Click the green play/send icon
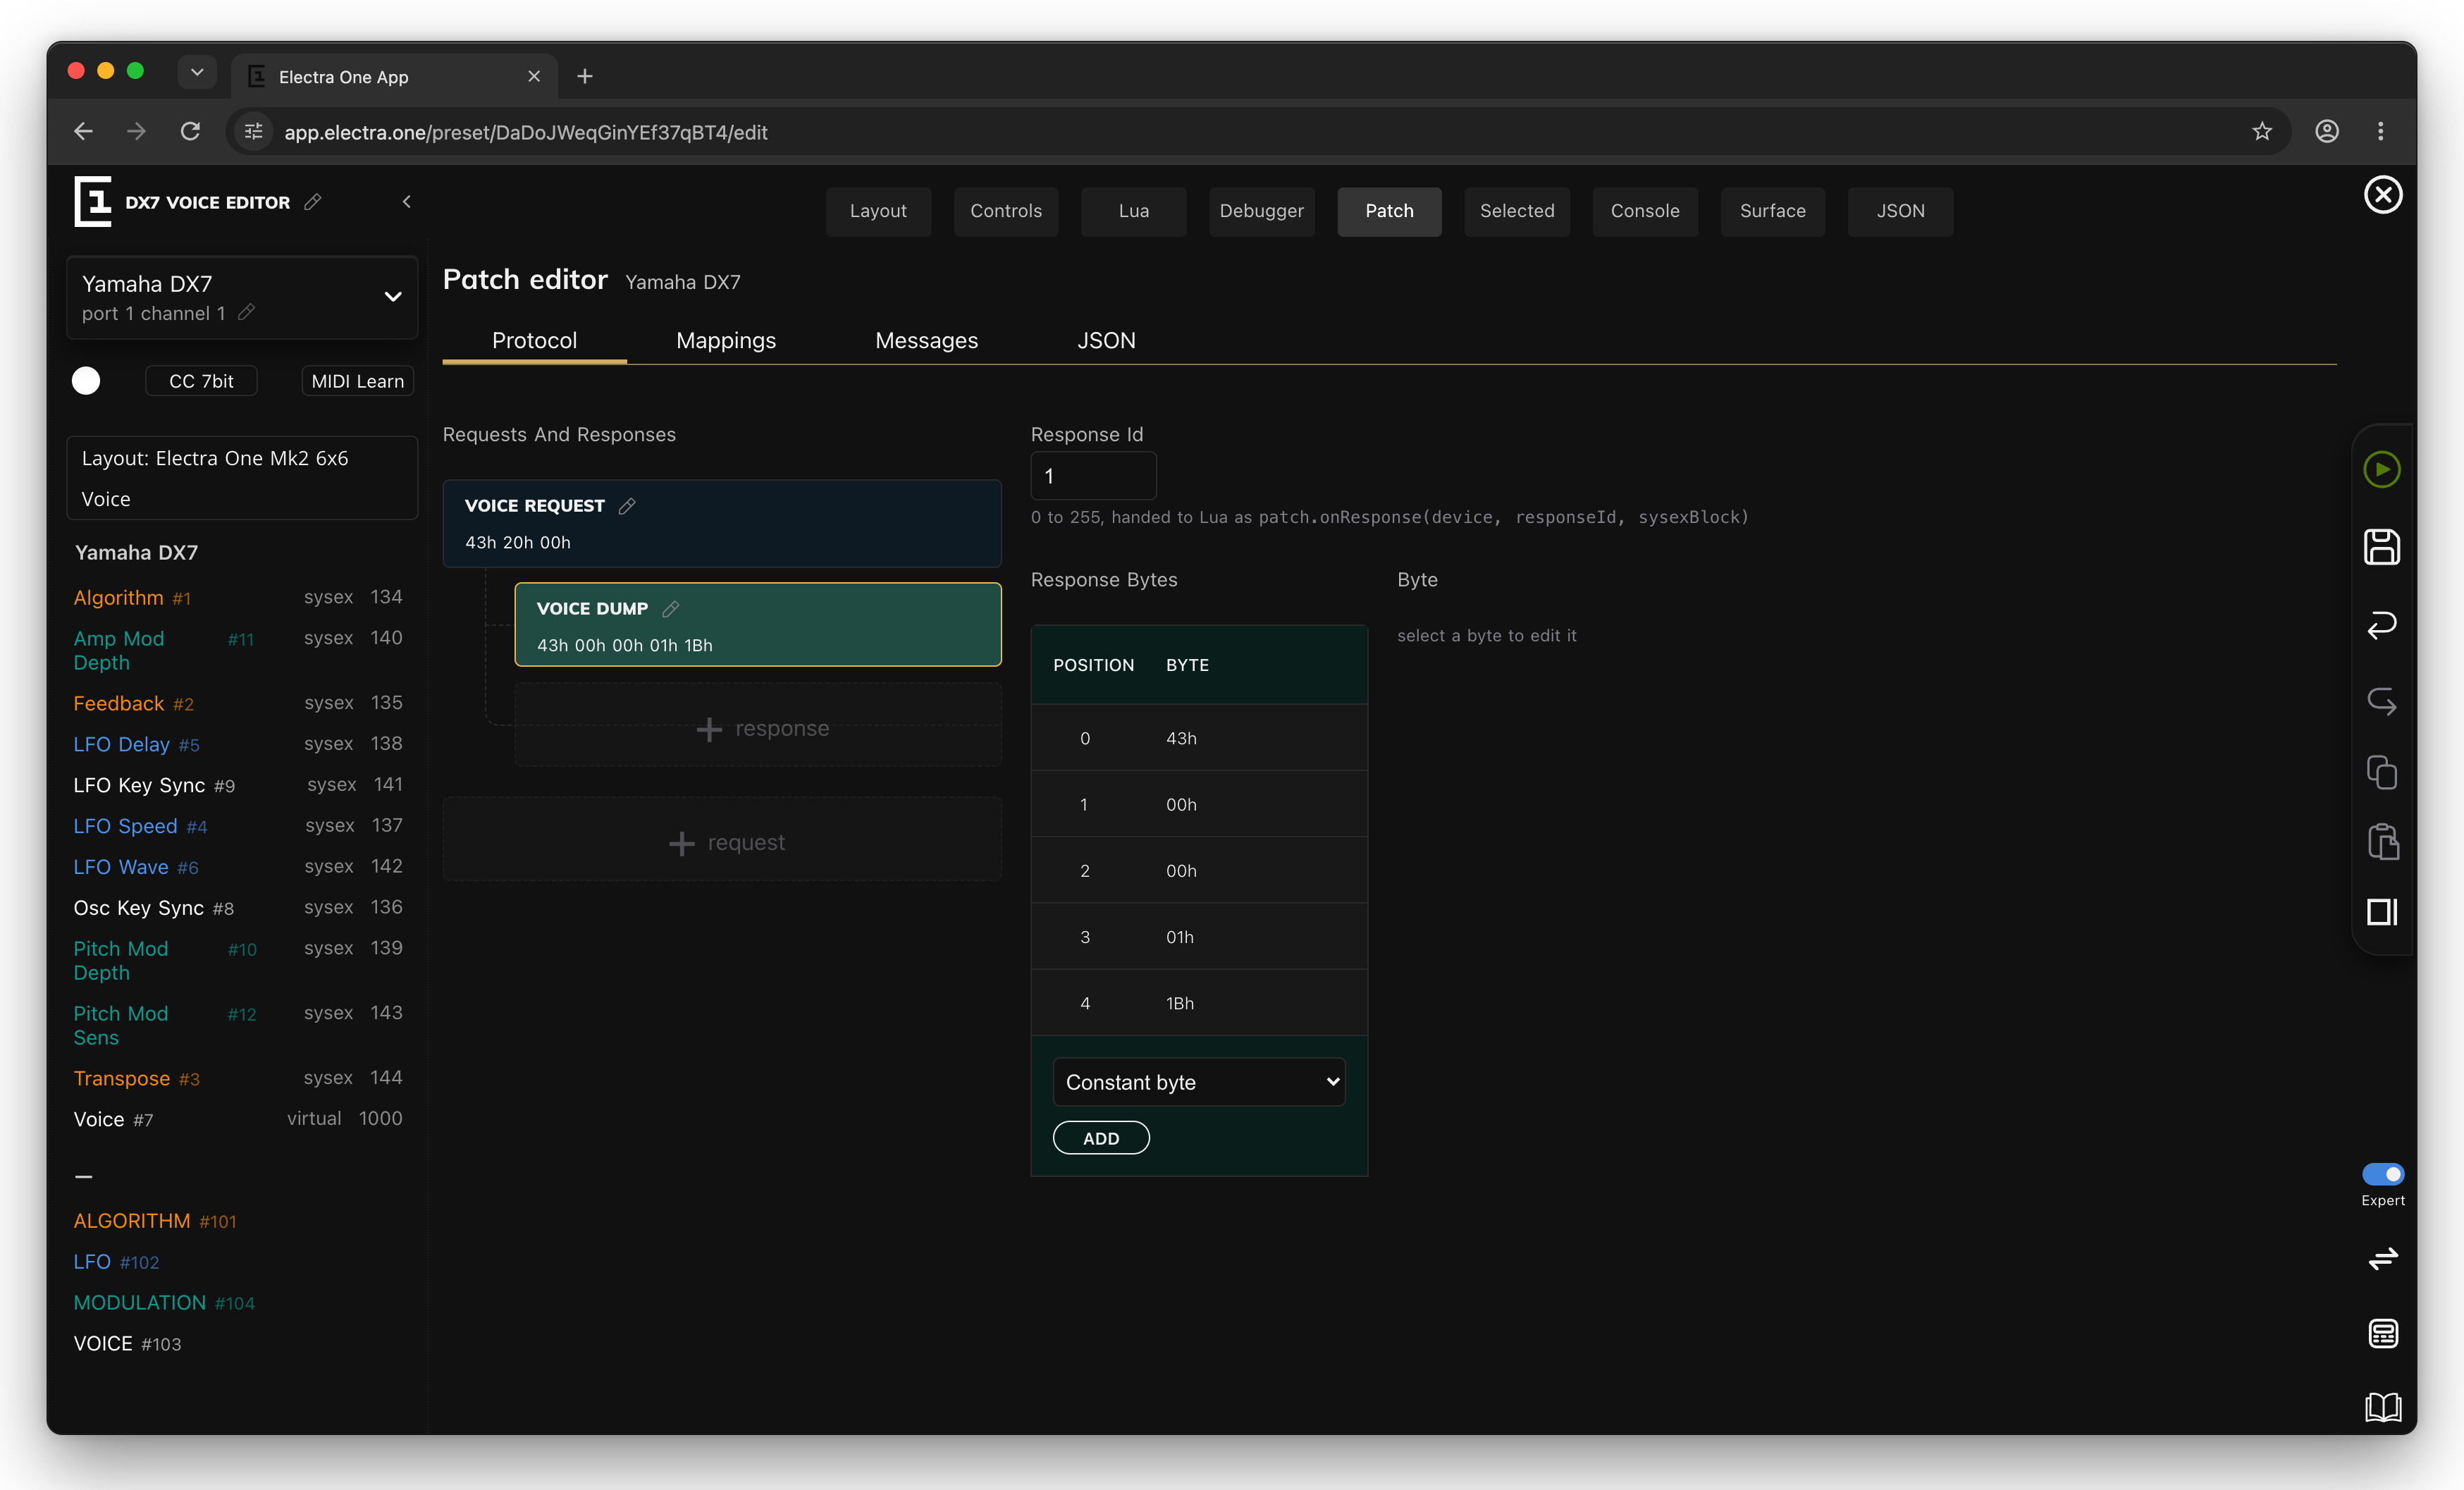Viewport: 2464px width, 1490px height. click(x=2382, y=469)
